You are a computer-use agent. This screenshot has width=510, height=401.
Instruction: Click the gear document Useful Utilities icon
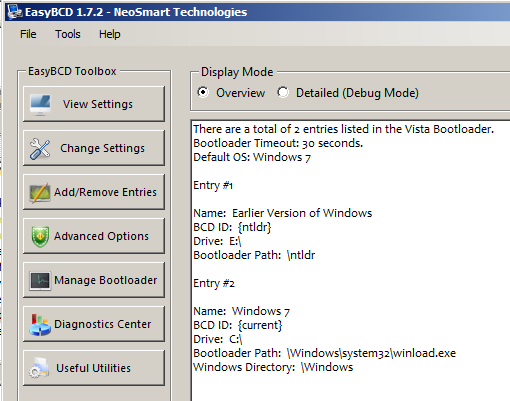pyautogui.click(x=39, y=368)
